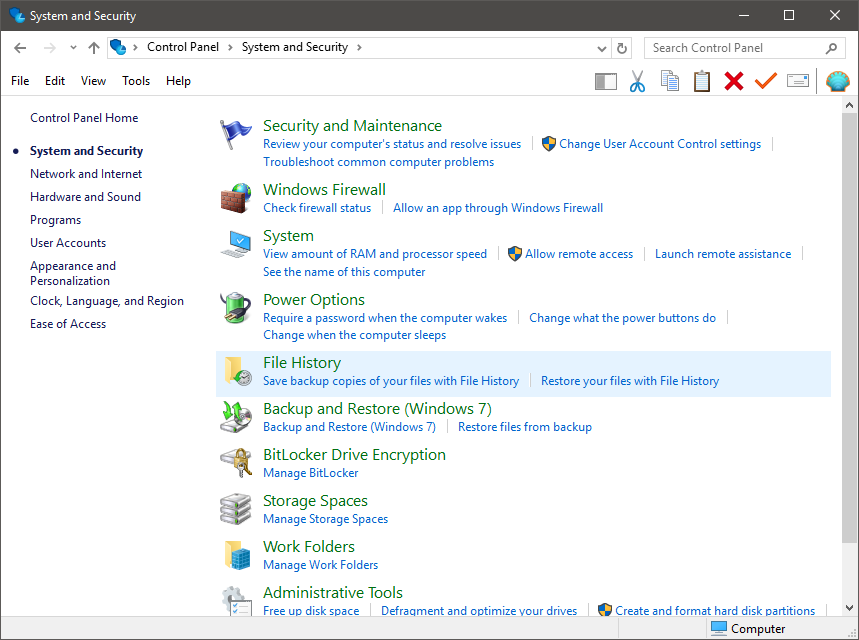Click the vertical scrollbar down arrow

pos(849,608)
